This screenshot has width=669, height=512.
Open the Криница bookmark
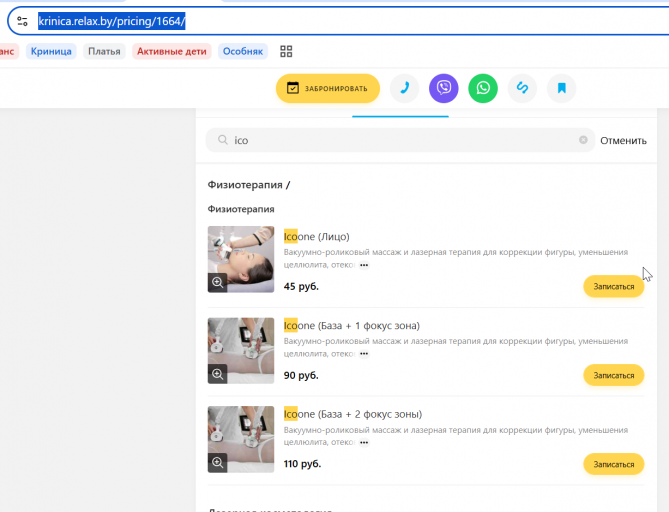coord(51,51)
